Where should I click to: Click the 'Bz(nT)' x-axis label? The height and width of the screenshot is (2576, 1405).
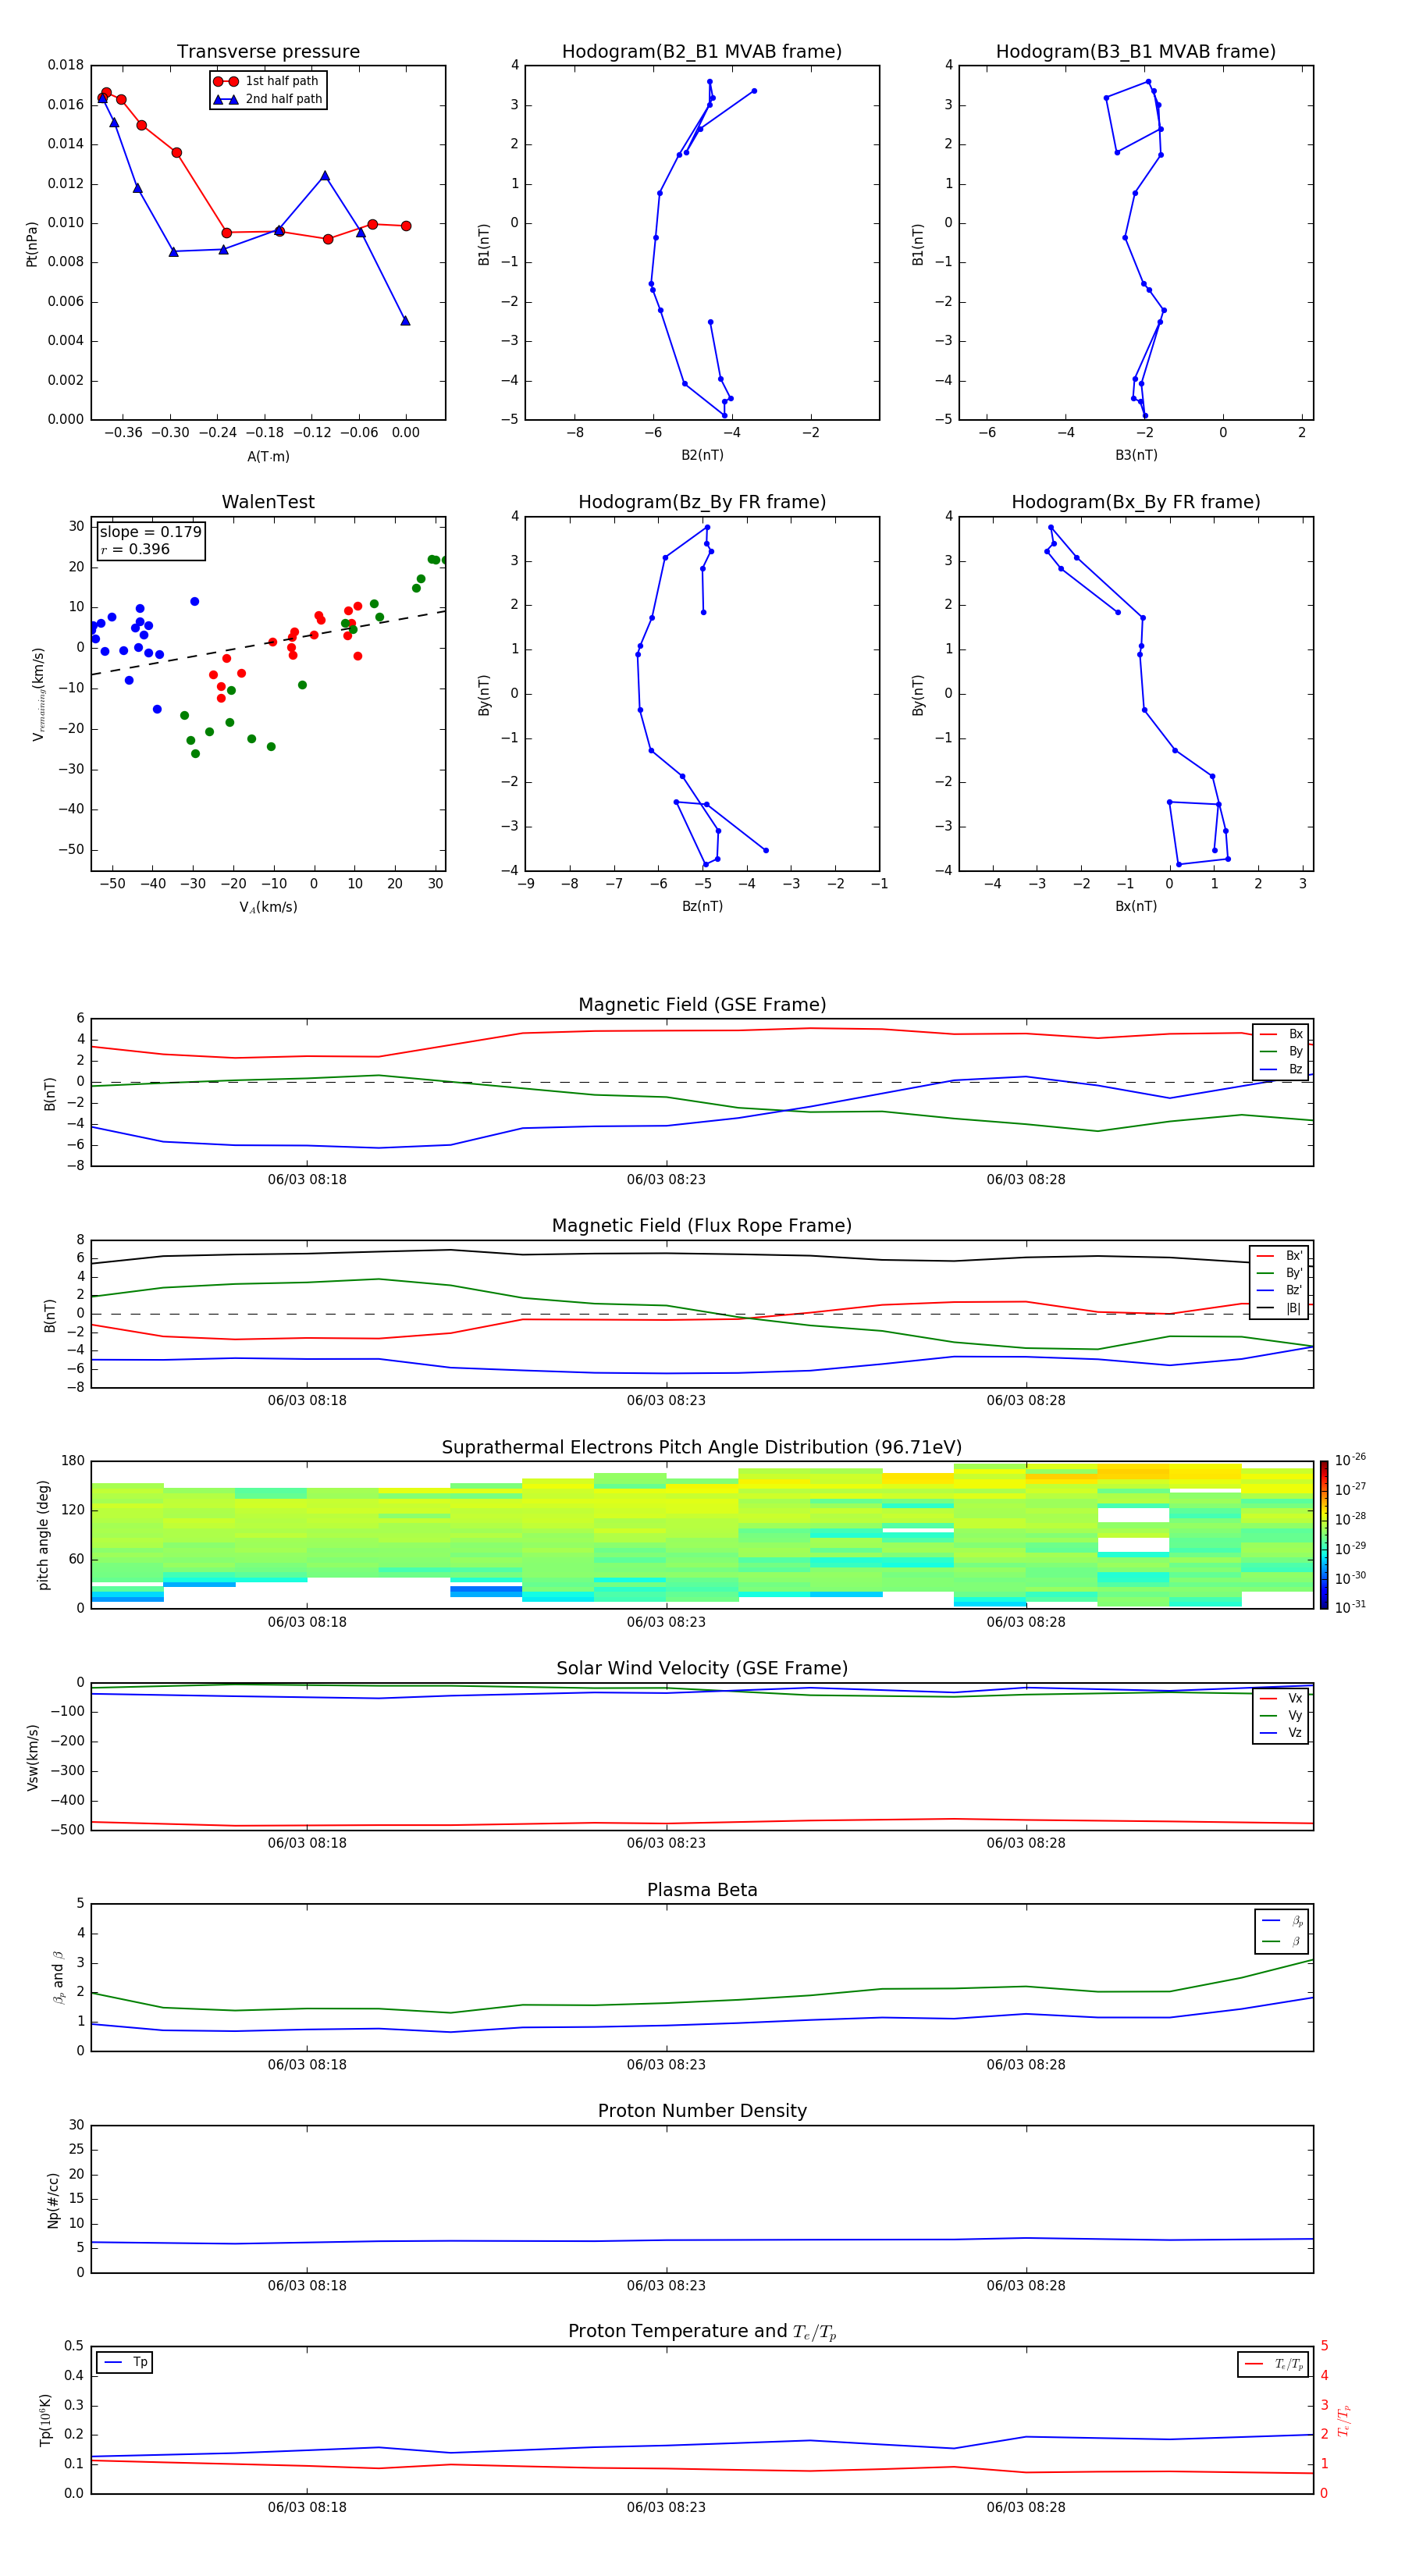point(702,906)
